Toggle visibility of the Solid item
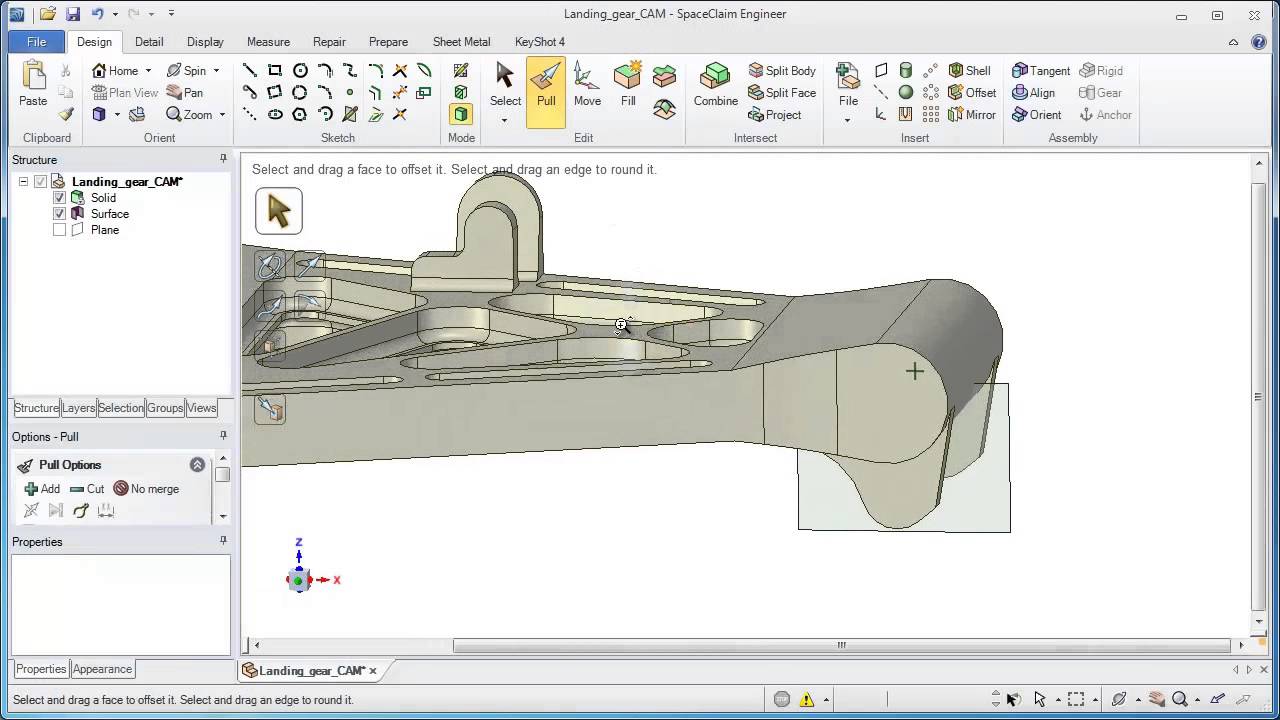The width and height of the screenshot is (1280, 720). click(x=59, y=197)
